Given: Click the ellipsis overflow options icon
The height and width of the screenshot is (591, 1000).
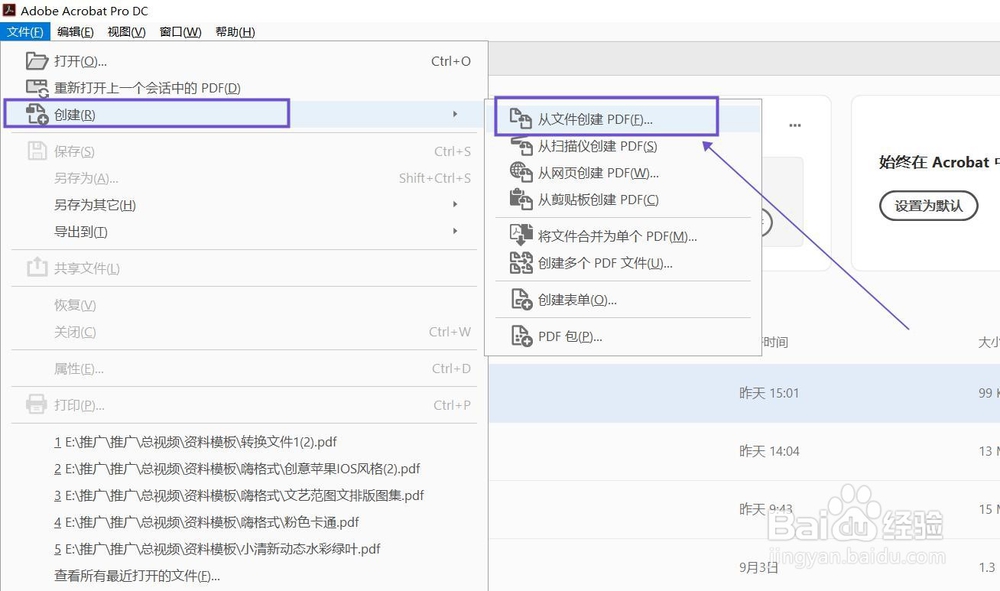Looking at the screenshot, I should (795, 123).
